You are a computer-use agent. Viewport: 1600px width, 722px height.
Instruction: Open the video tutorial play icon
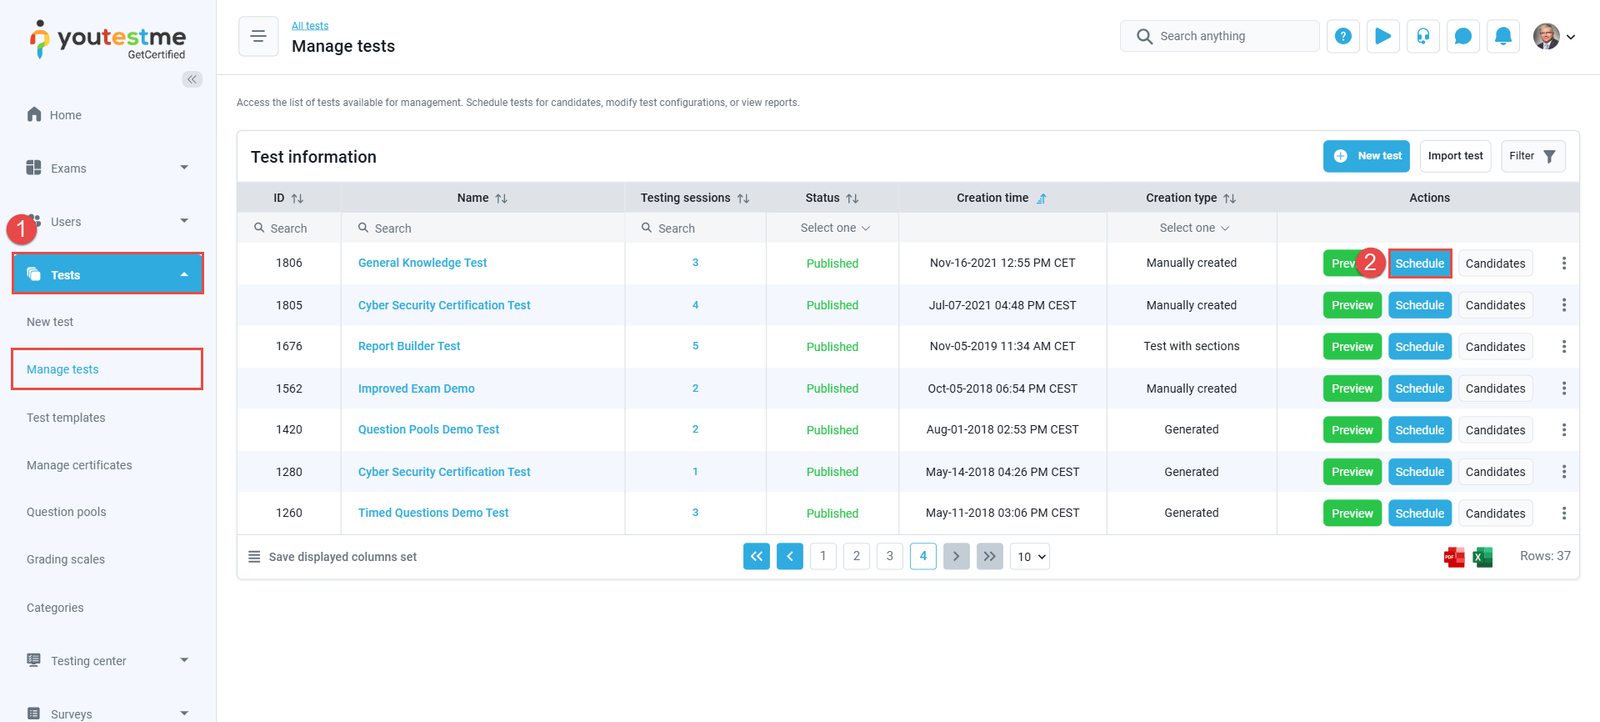(1383, 36)
